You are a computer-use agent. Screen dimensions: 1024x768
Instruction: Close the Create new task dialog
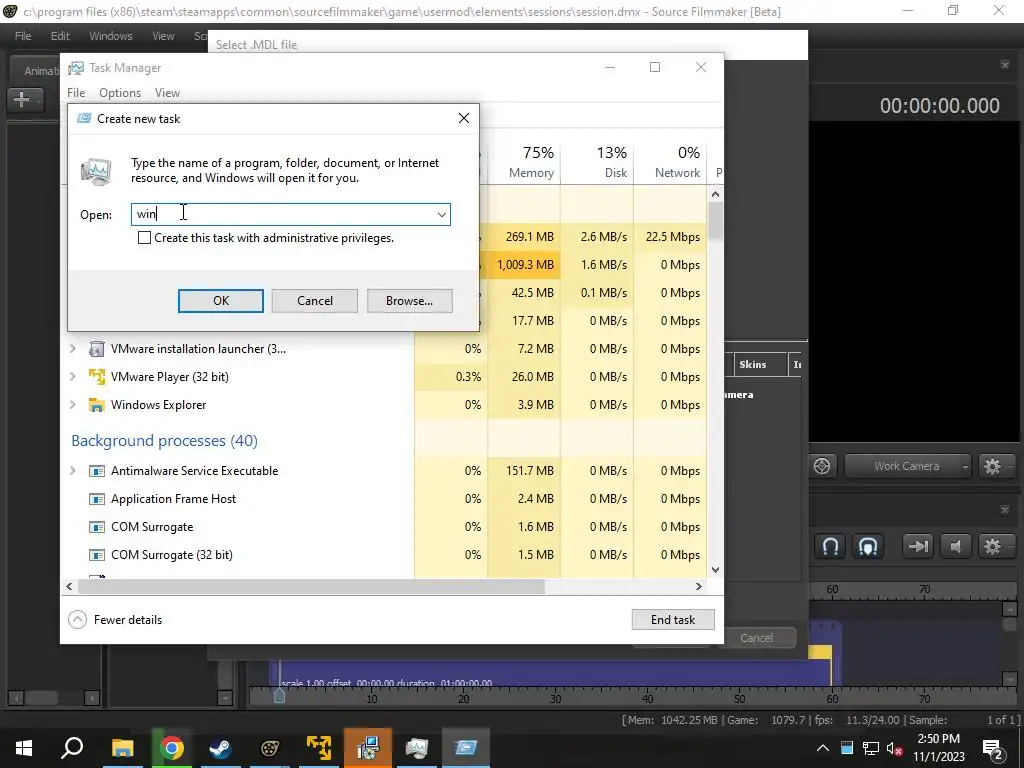pyautogui.click(x=464, y=118)
